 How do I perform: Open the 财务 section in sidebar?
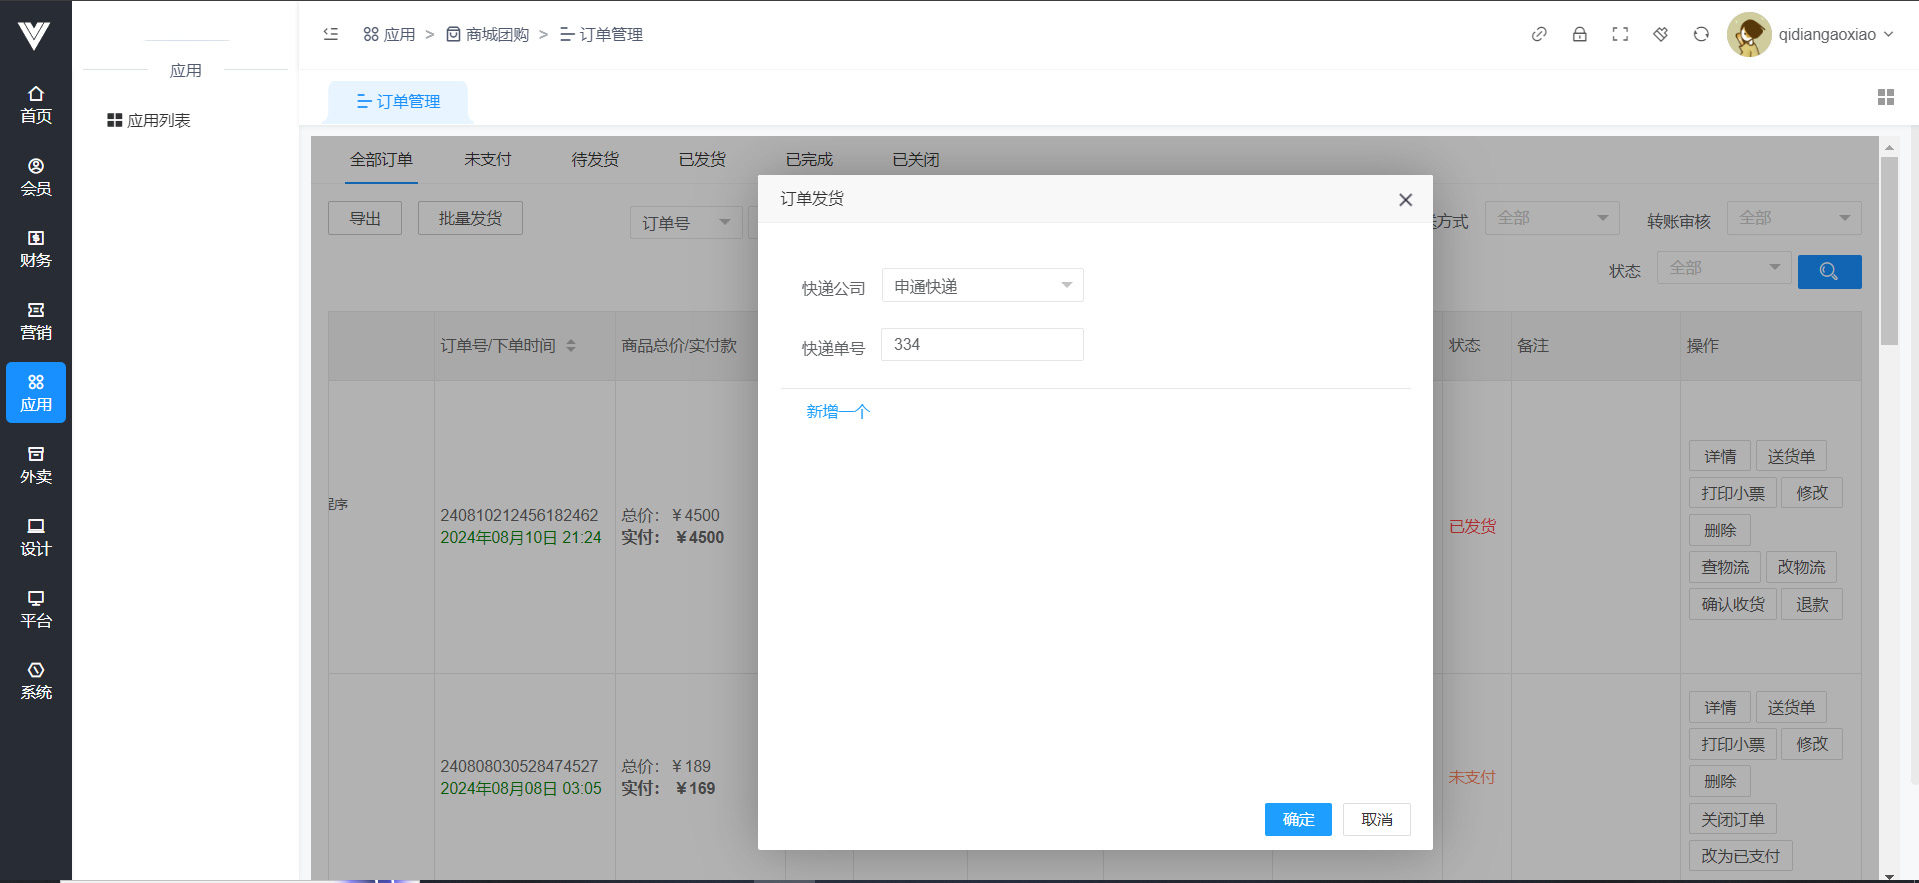36,249
